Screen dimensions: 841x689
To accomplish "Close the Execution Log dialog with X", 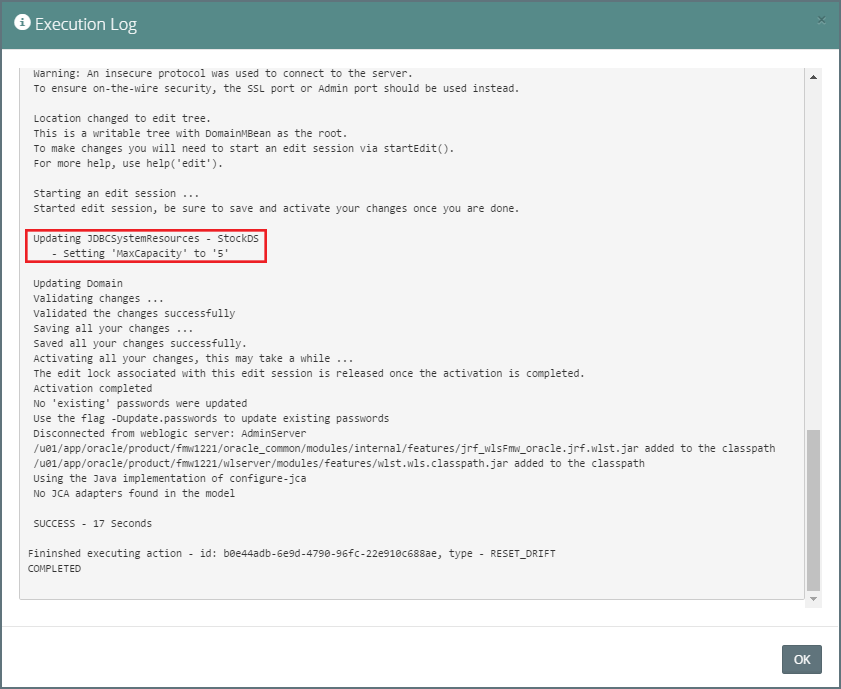I will point(822,20).
